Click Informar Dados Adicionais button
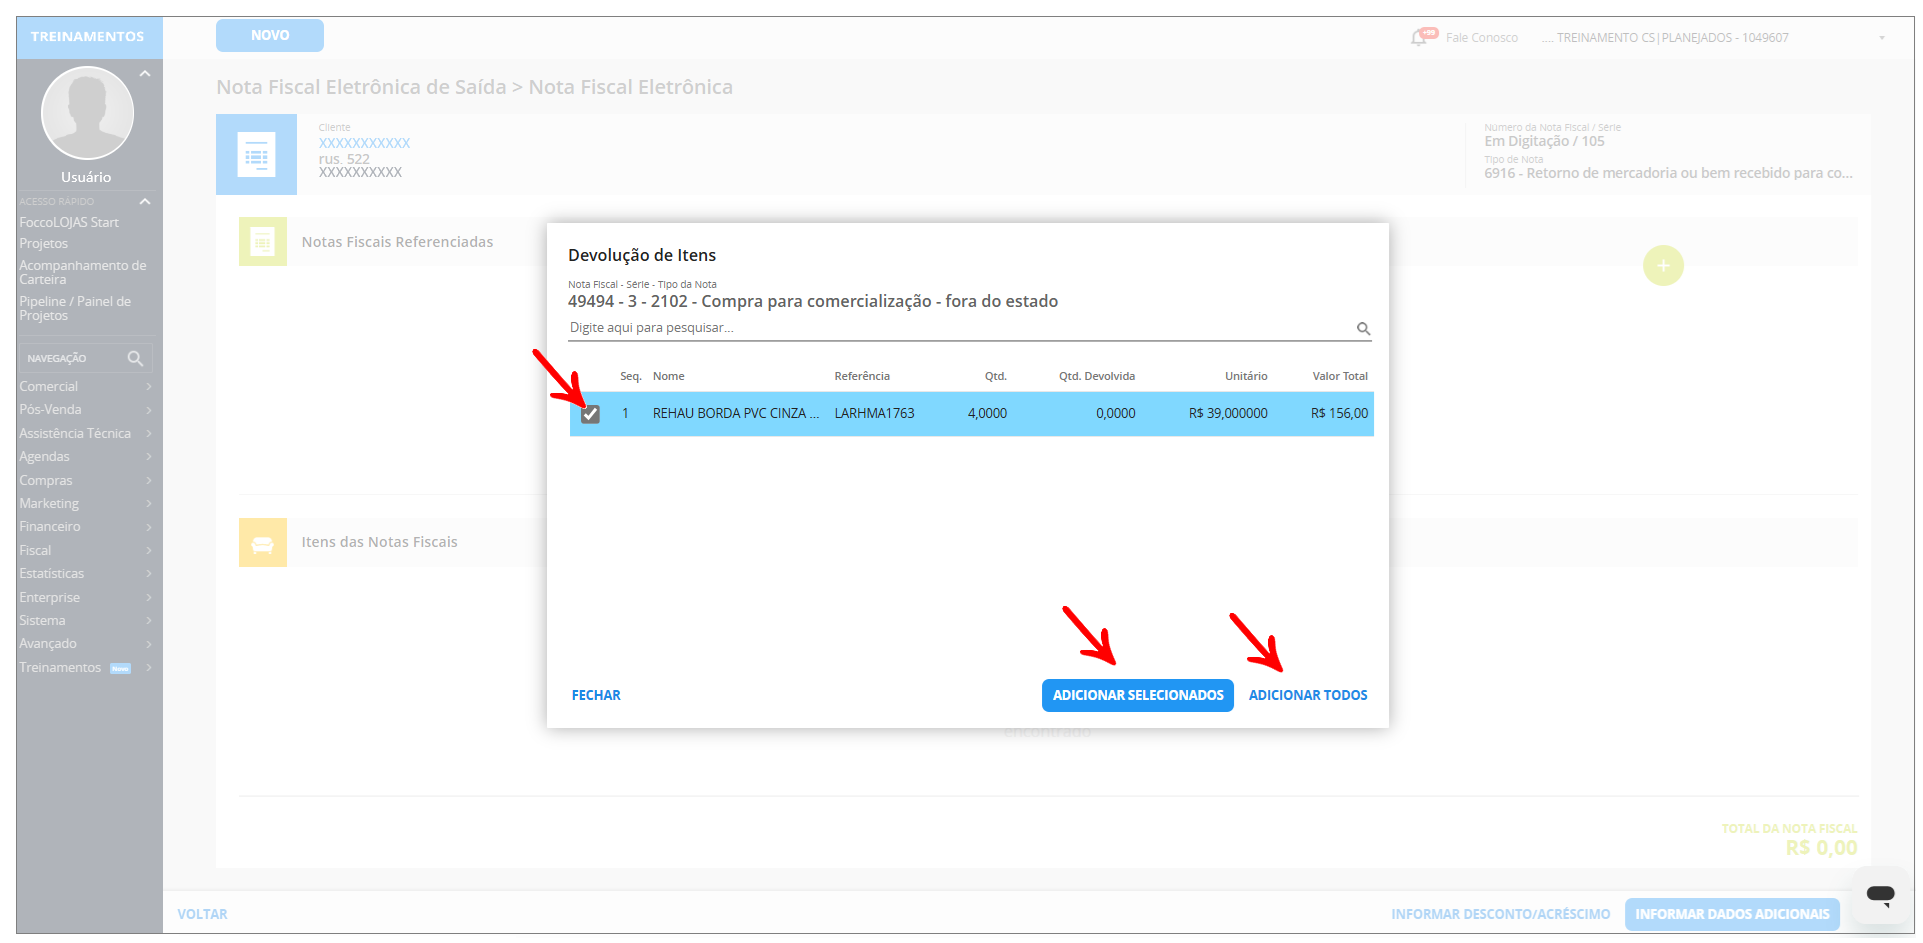Screen dimensions: 1923x943 coord(1732,915)
